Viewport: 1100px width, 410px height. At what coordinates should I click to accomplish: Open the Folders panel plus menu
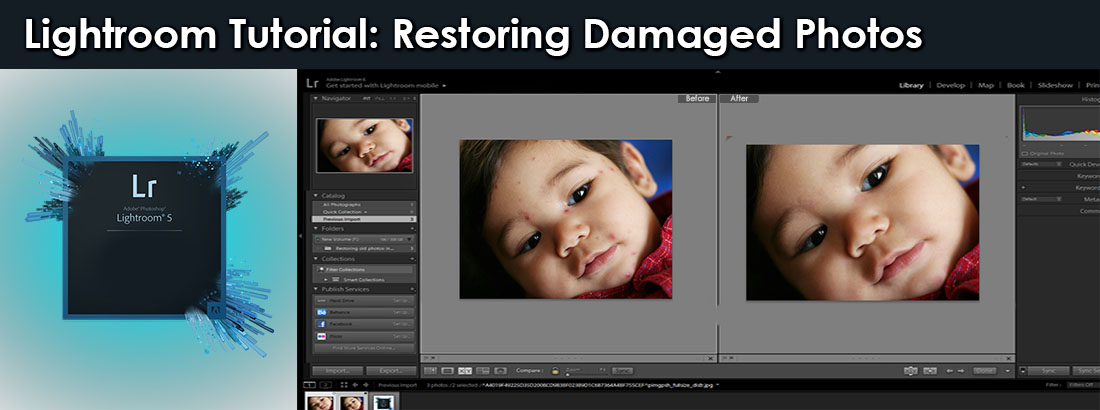click(x=412, y=229)
